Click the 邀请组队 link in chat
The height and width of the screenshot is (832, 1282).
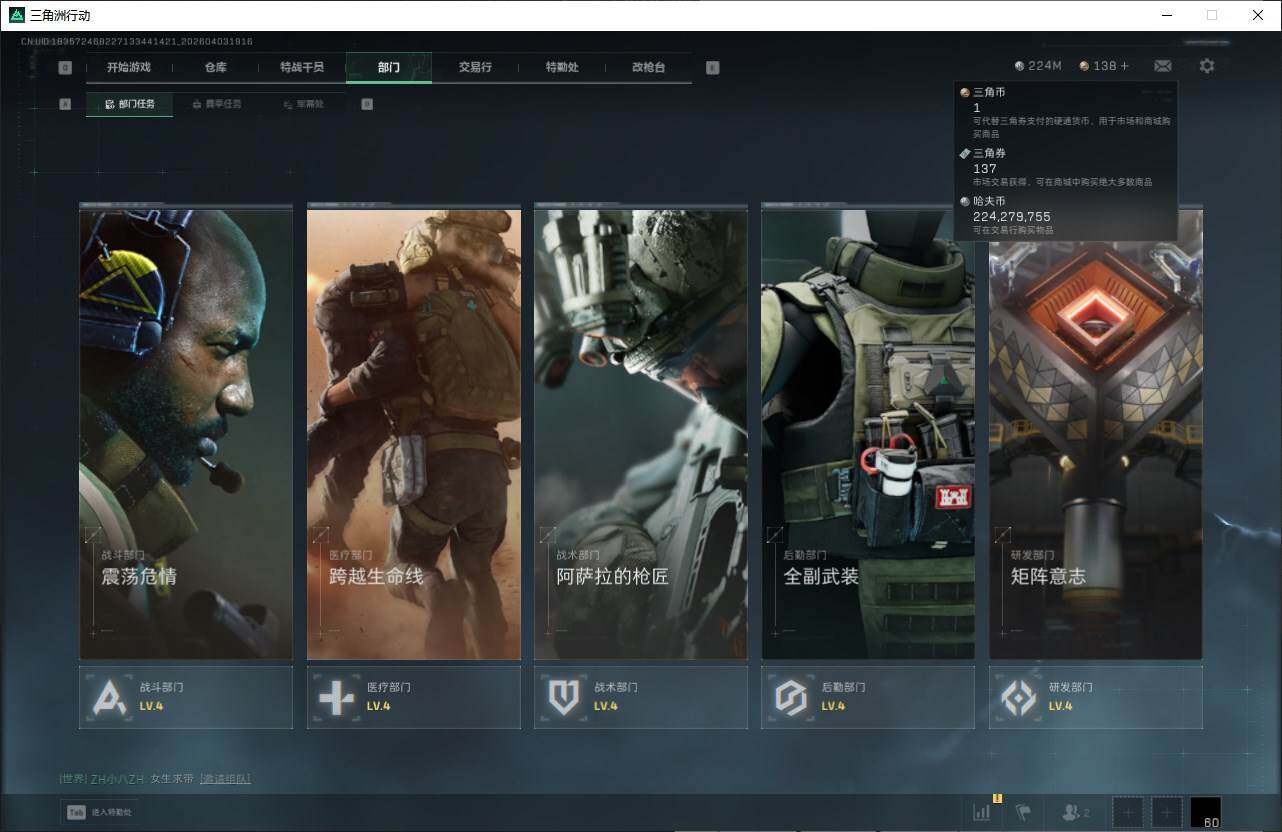[225, 778]
